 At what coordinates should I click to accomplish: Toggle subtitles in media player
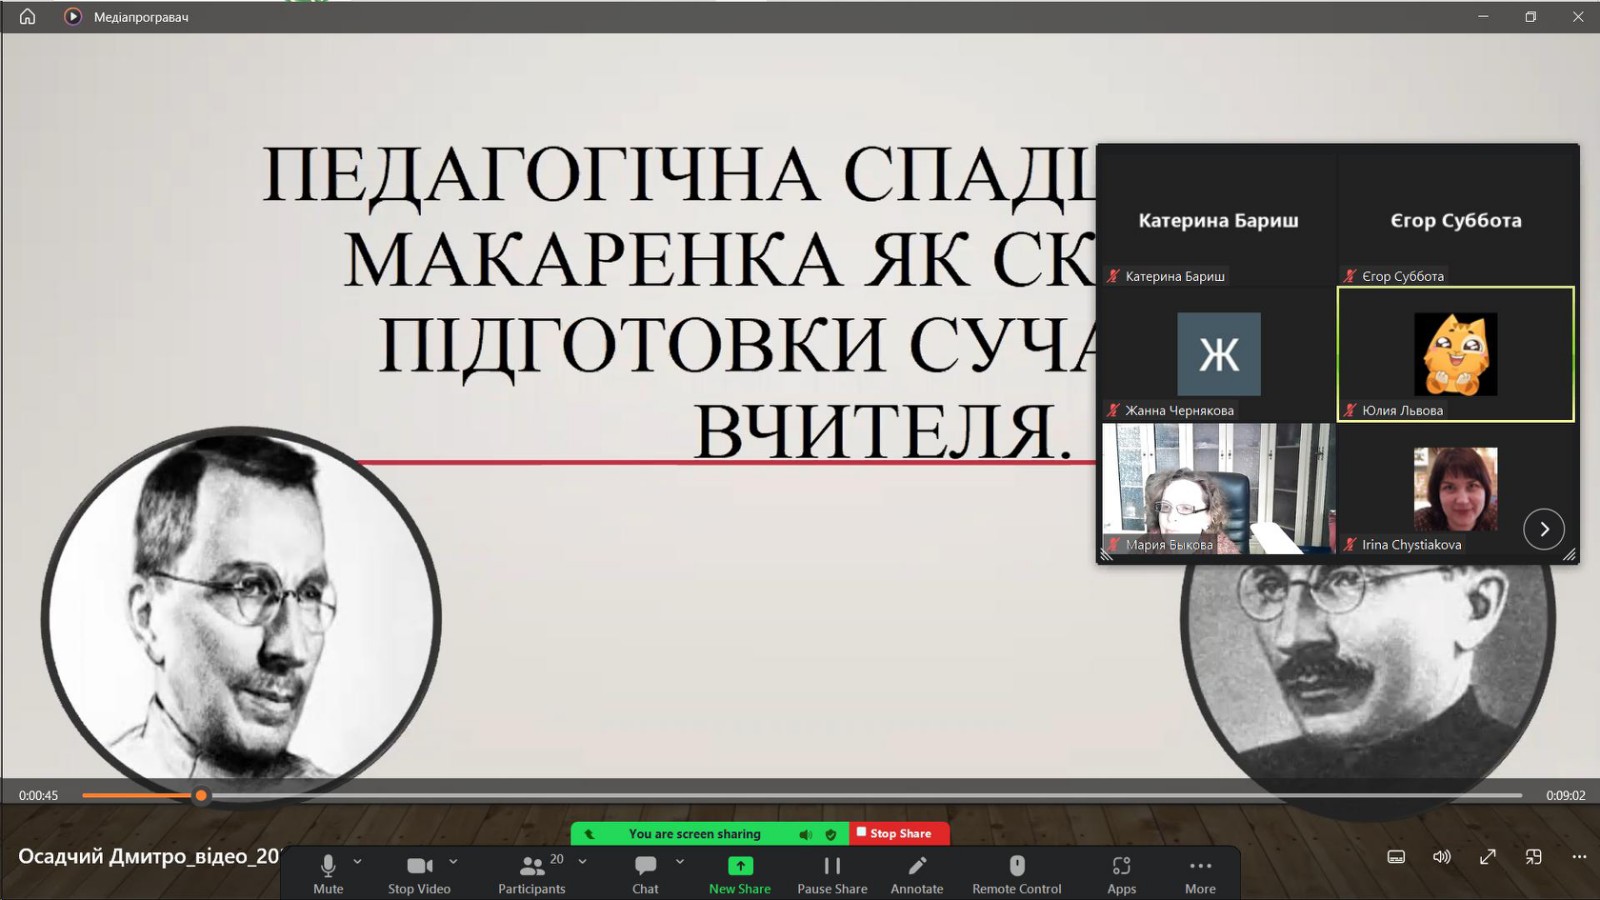click(1396, 857)
